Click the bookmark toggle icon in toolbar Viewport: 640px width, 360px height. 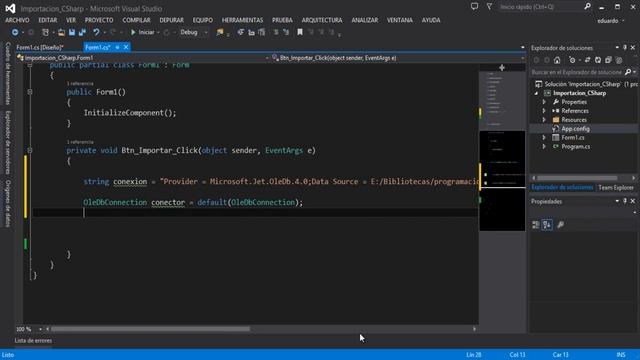pos(300,32)
